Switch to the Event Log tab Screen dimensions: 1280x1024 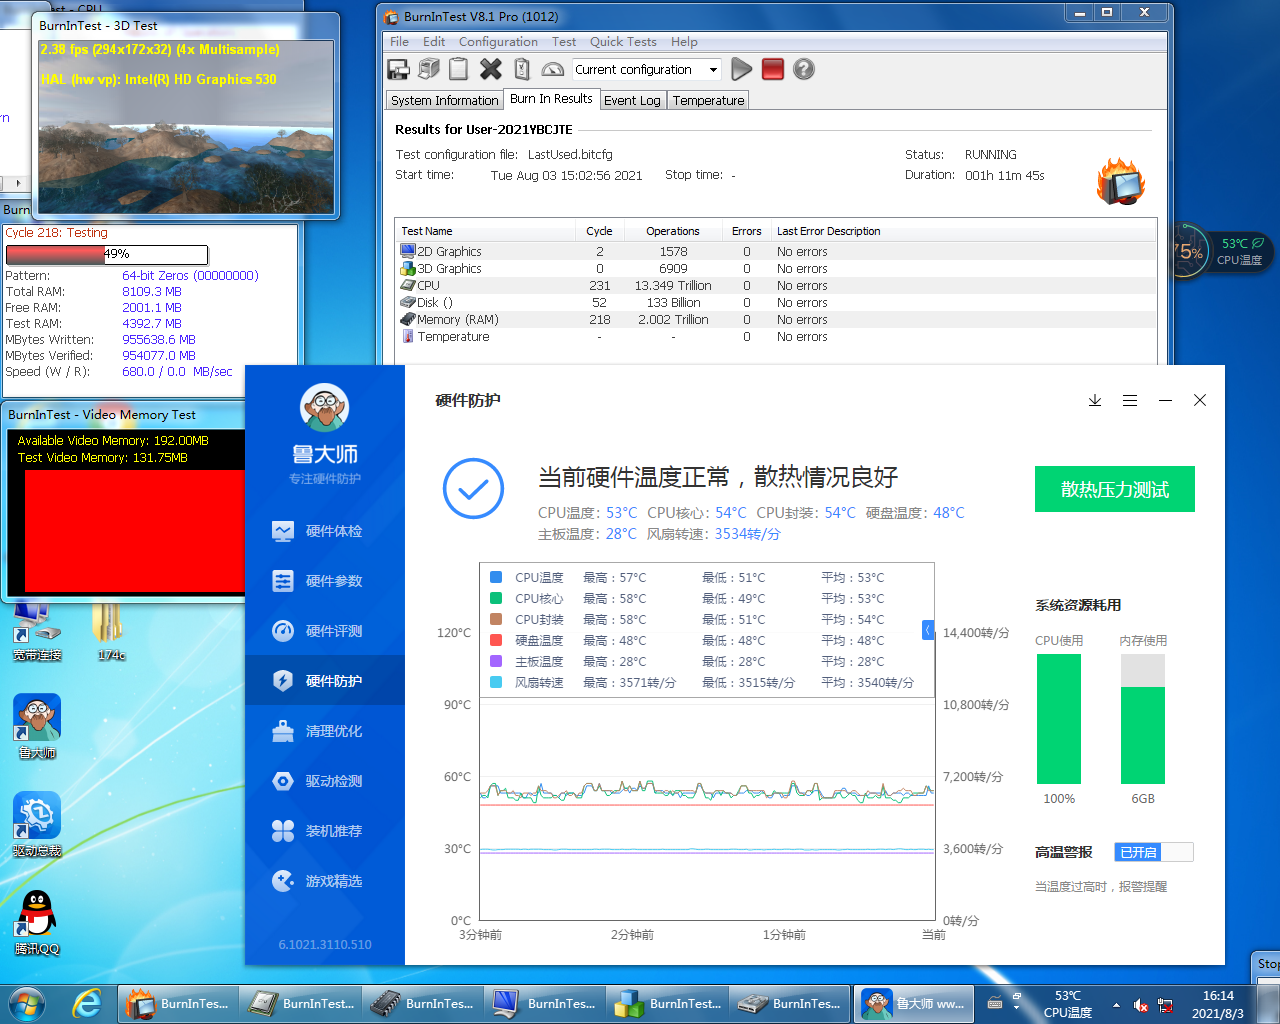pyautogui.click(x=633, y=100)
